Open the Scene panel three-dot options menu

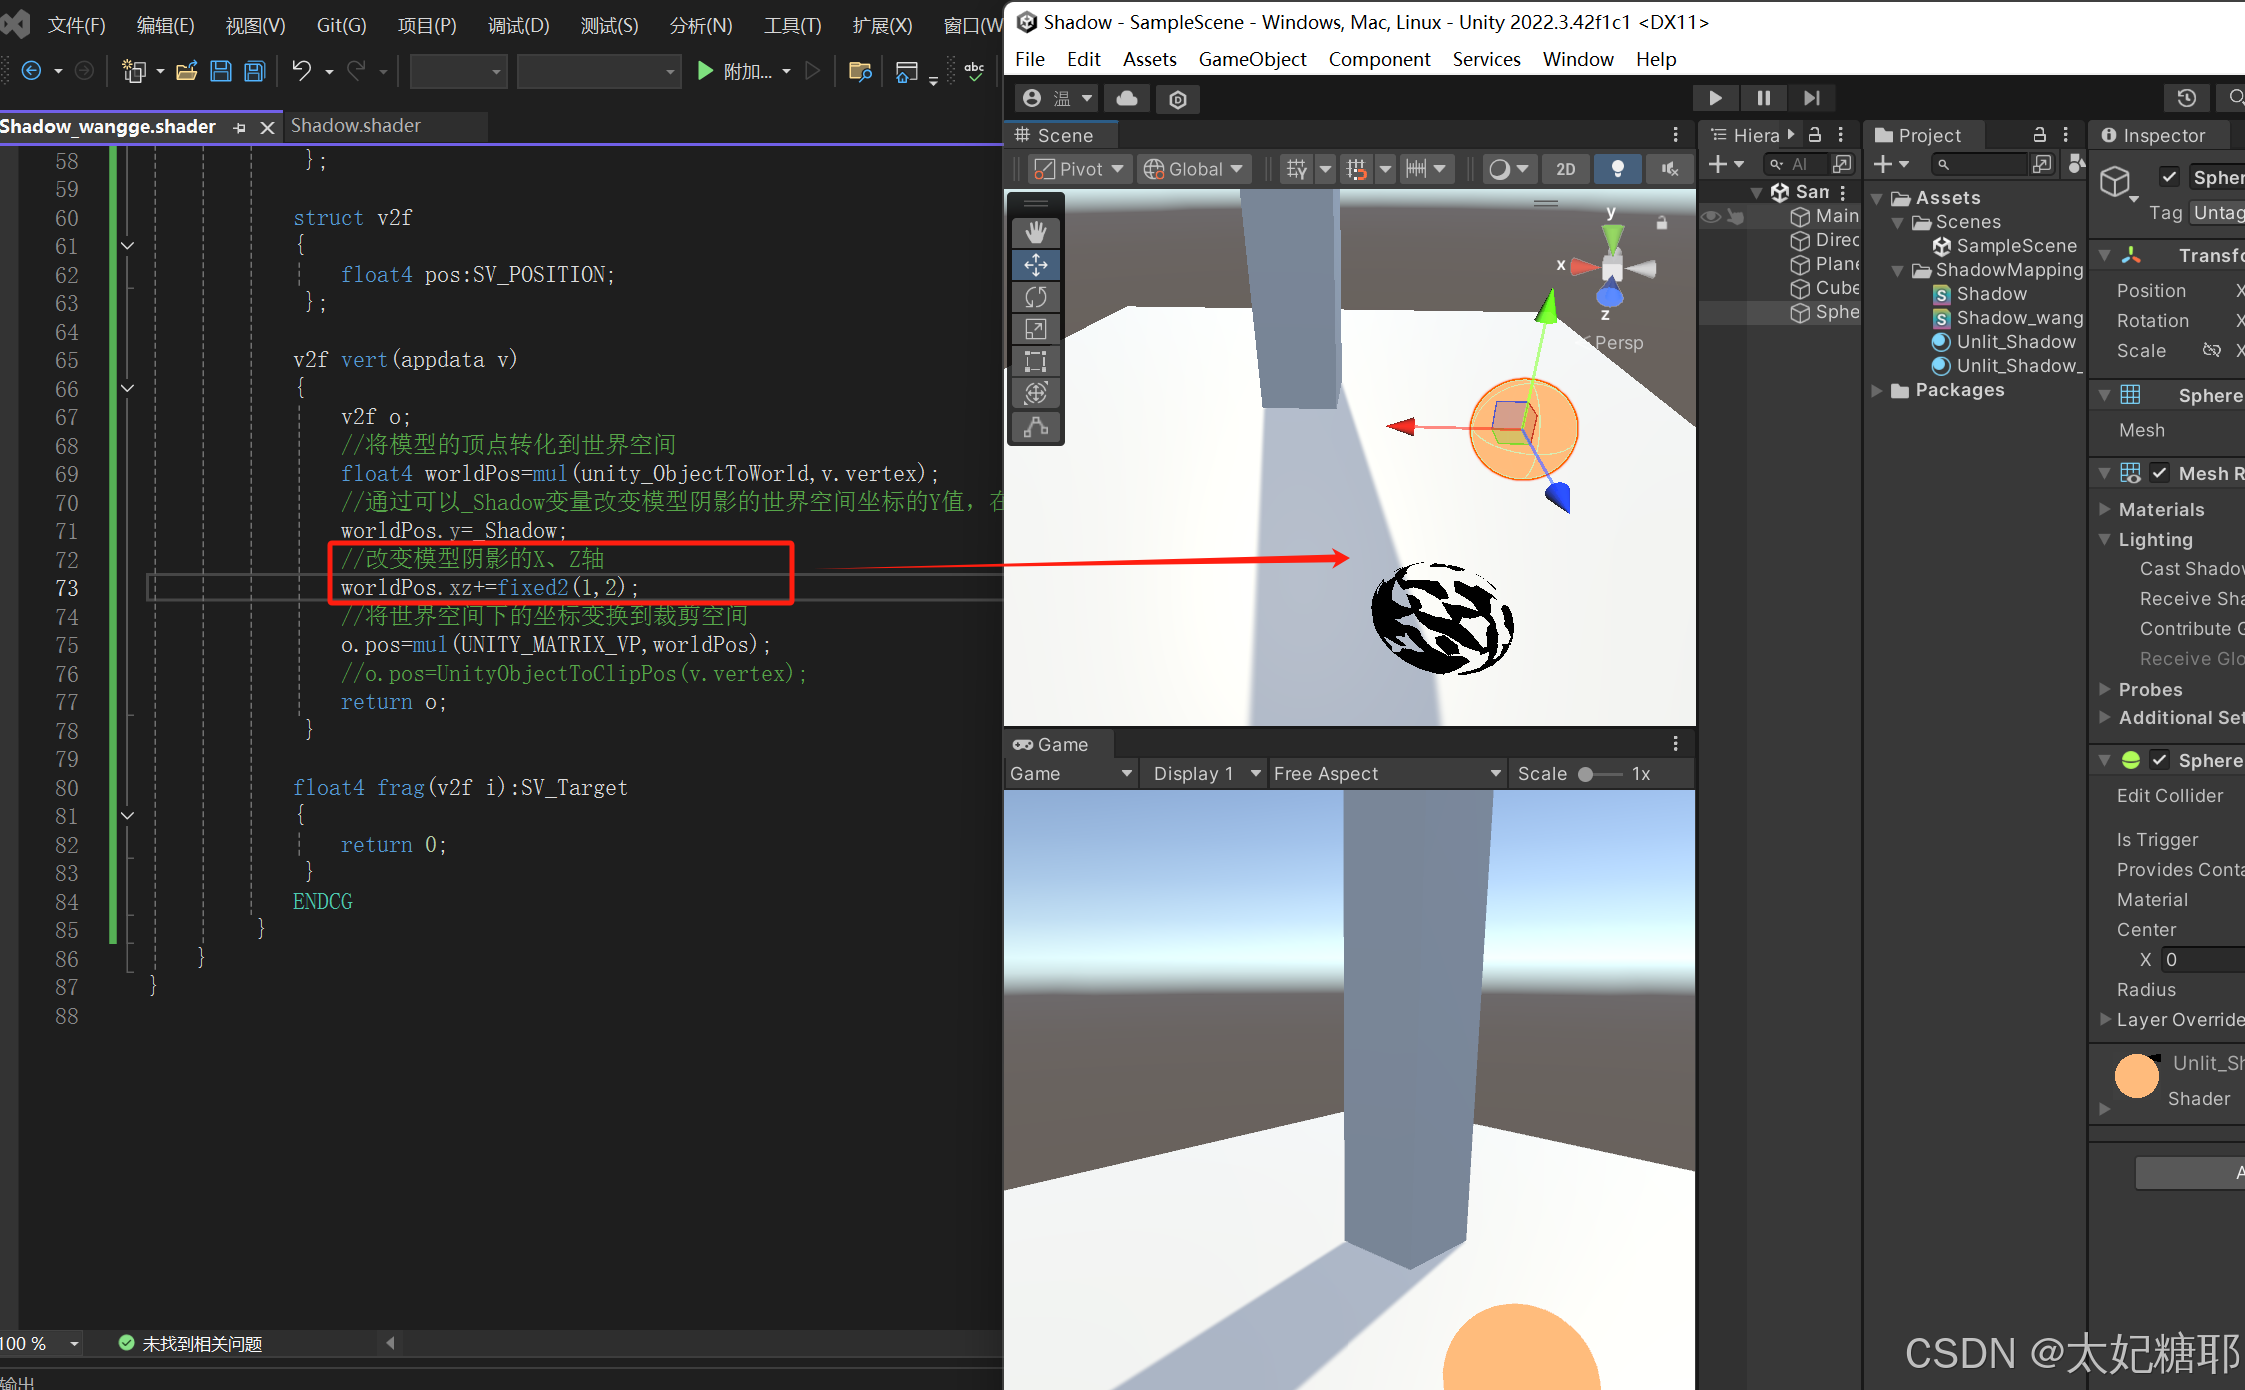[x=1676, y=135]
